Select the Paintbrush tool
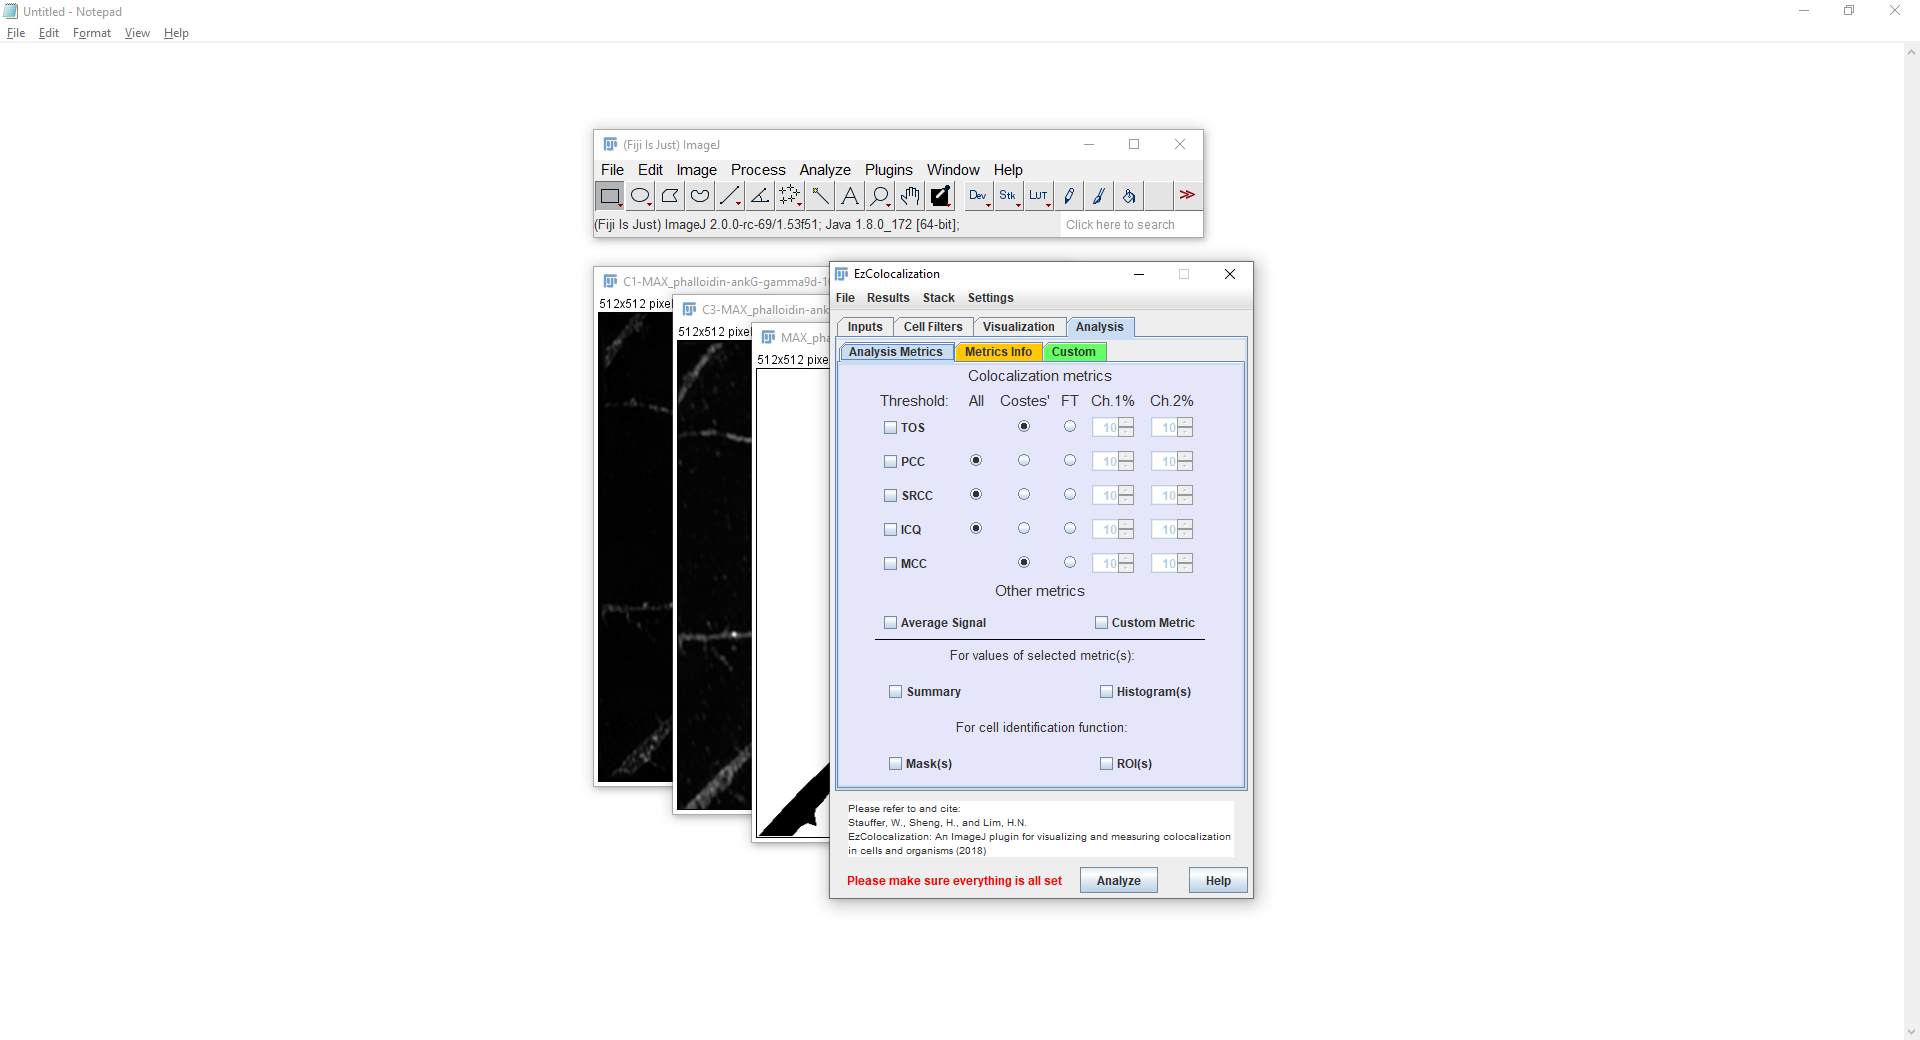Screen dimensions: 1920x1040 click(x=1099, y=196)
